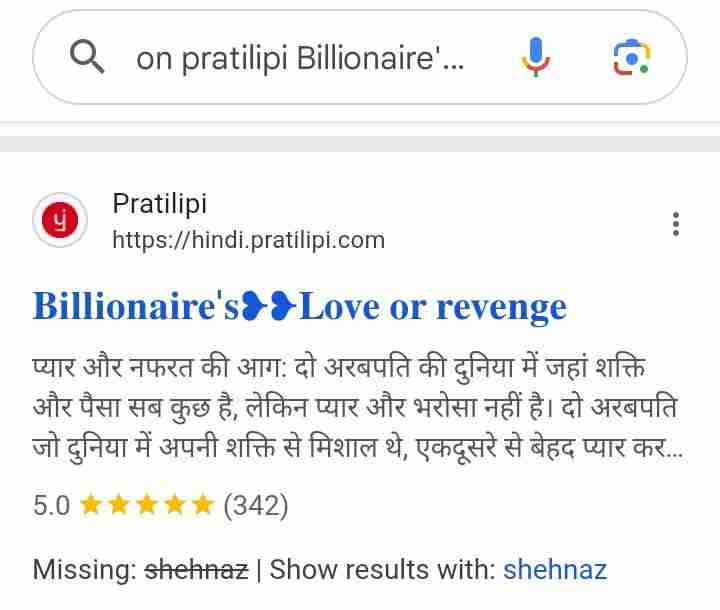Show results with shehnaz link

[555, 569]
